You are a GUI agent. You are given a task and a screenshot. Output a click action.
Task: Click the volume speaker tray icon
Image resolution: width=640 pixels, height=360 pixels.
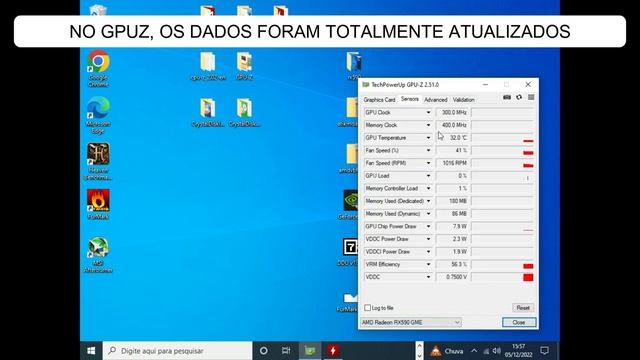497,351
